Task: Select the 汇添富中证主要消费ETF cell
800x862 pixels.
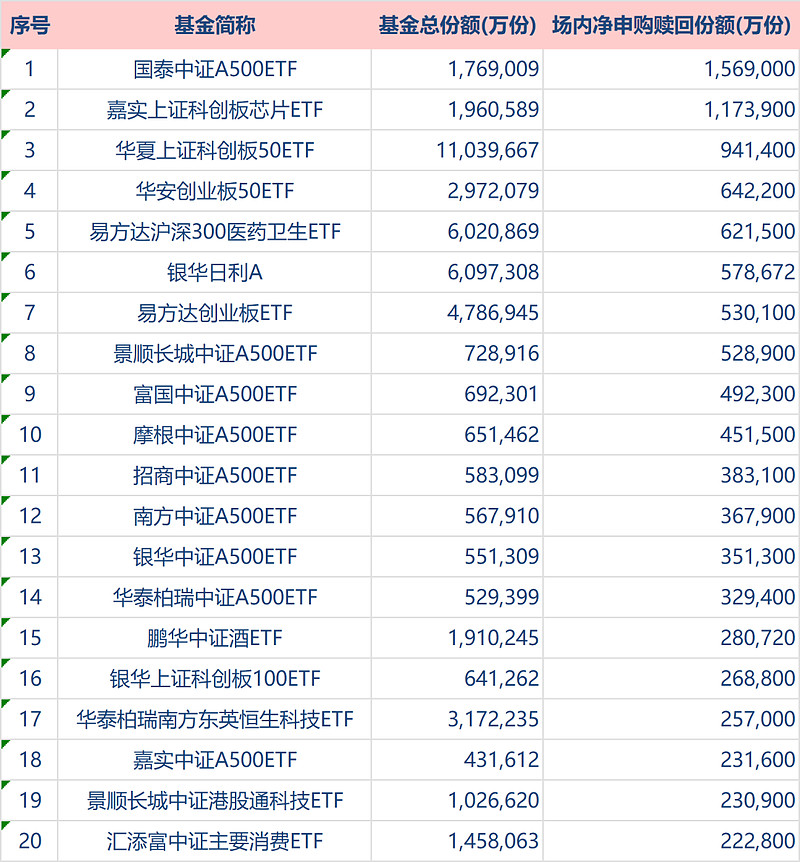Action: pos(214,842)
